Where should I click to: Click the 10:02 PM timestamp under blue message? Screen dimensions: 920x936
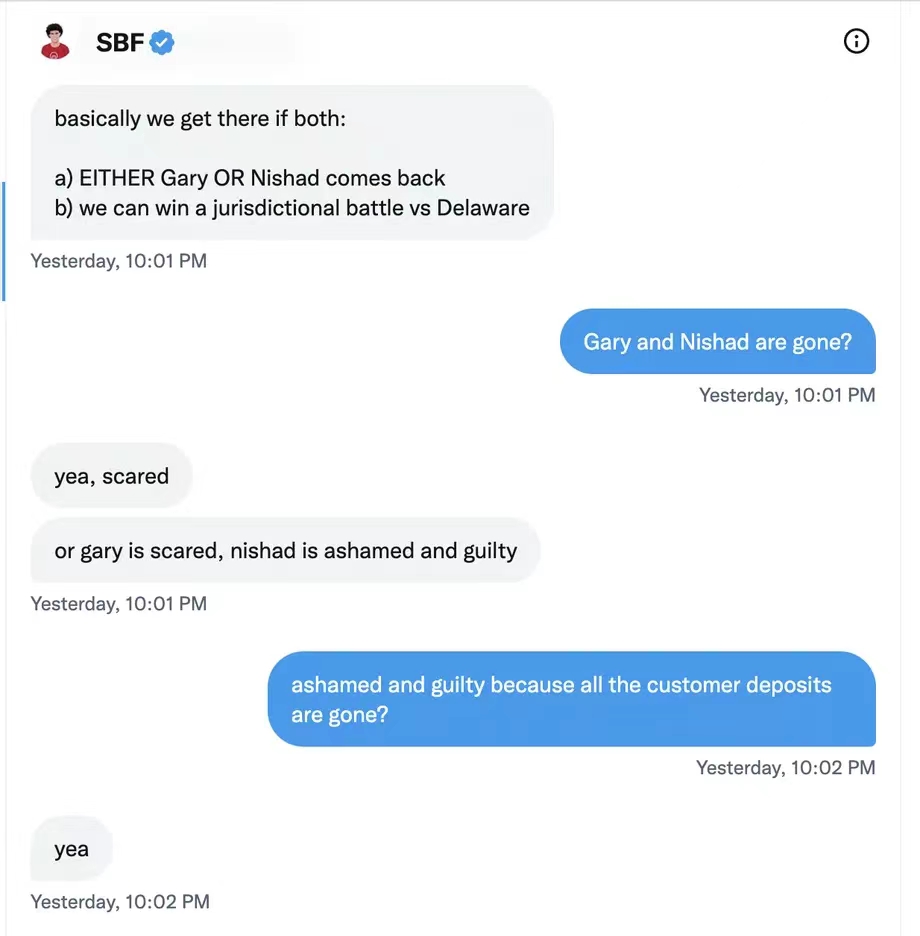pos(786,768)
